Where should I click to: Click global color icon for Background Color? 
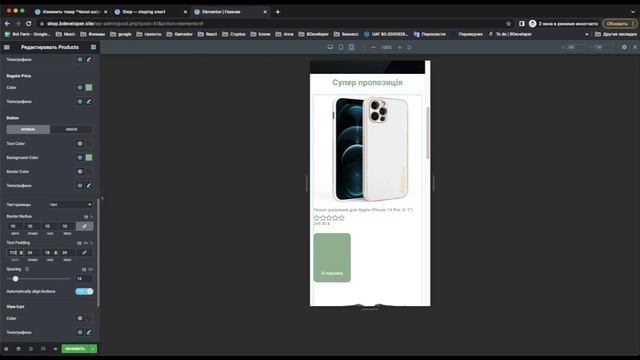click(x=80, y=157)
